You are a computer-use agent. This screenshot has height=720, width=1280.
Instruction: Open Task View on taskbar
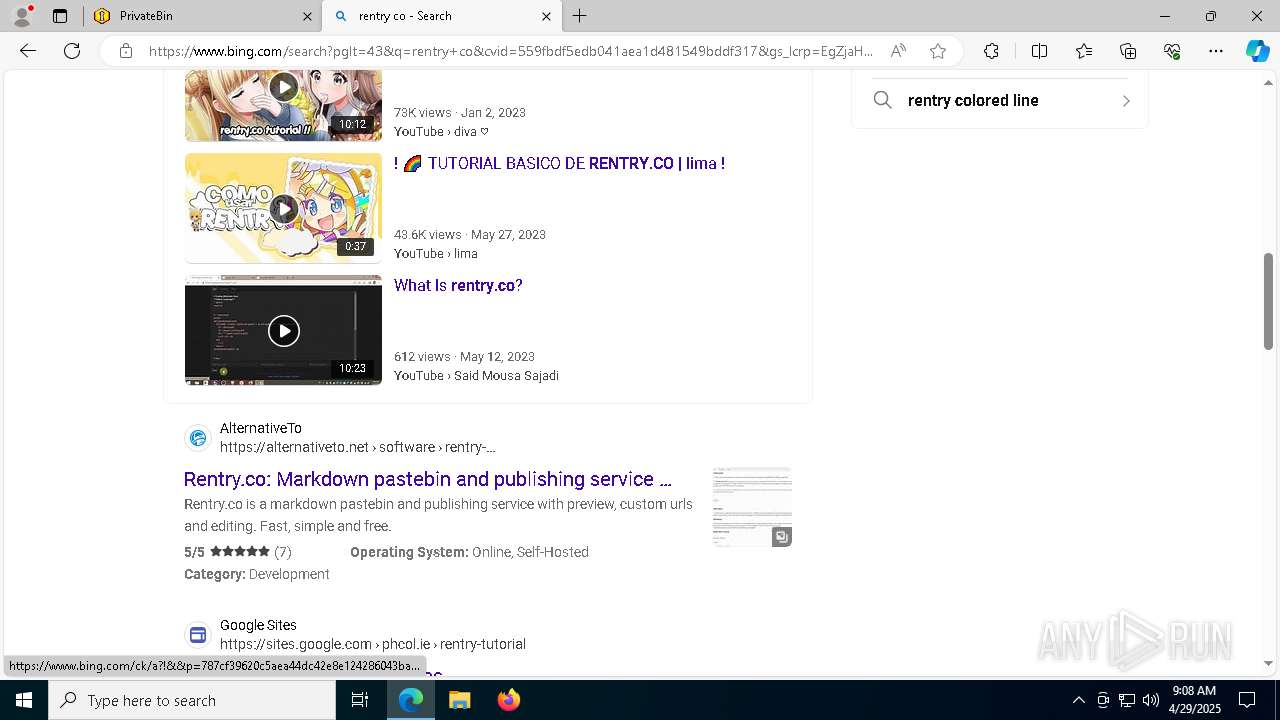pyautogui.click(x=360, y=700)
